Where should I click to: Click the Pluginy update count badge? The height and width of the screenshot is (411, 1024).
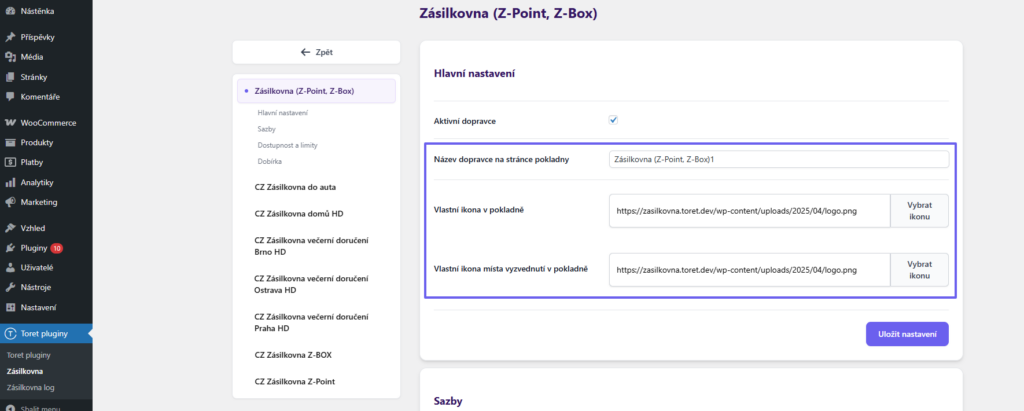pos(57,248)
